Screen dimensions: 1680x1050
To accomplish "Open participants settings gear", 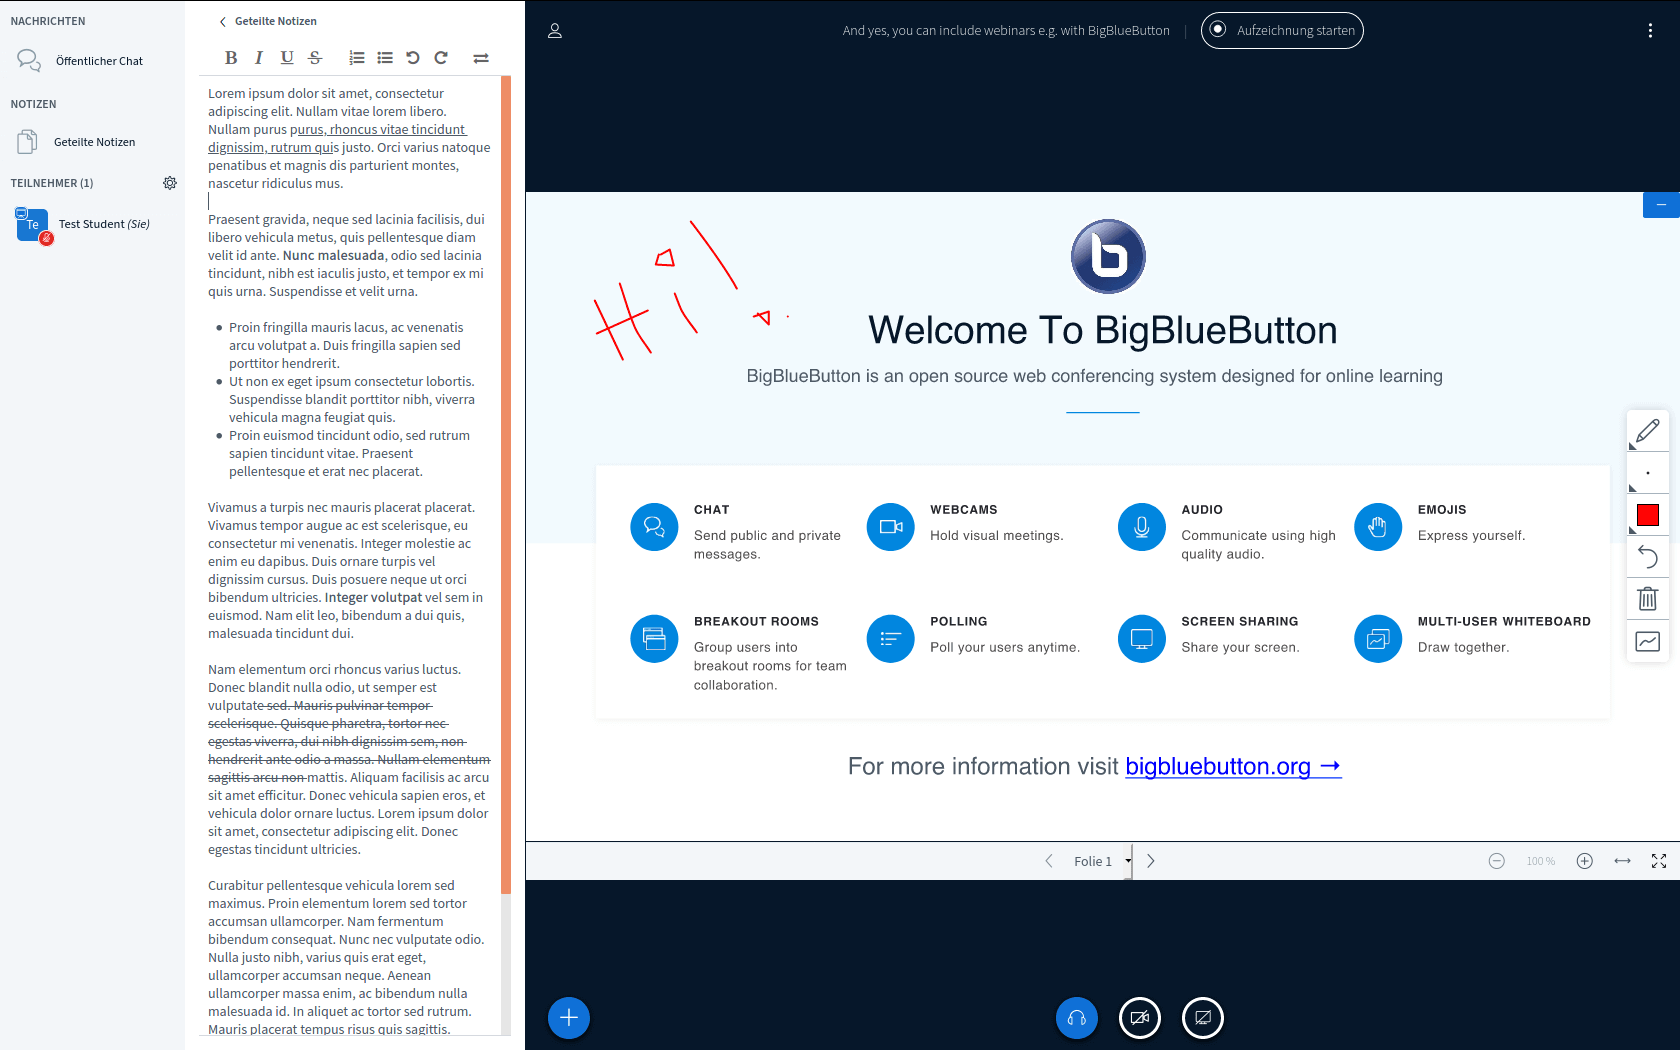I will [170, 183].
